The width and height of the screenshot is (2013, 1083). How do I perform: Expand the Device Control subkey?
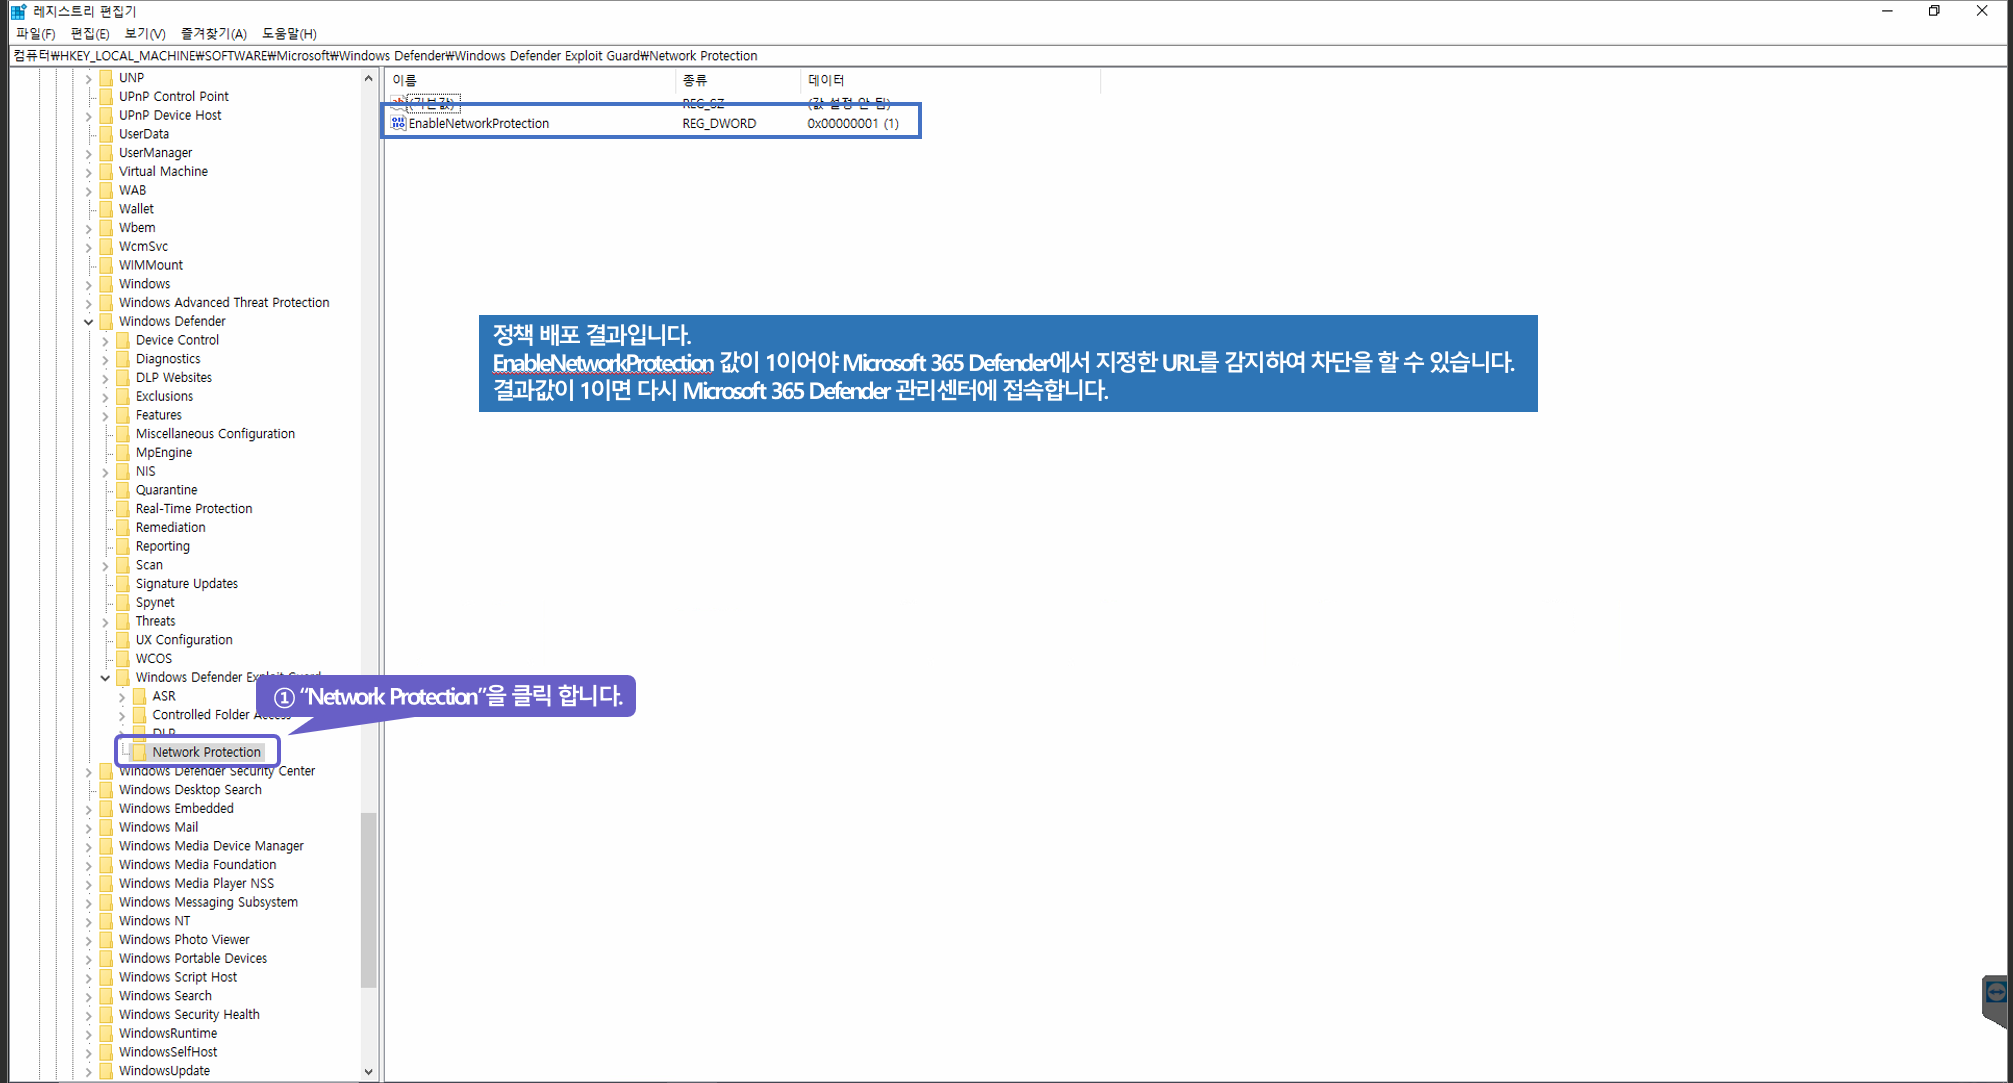pos(105,341)
